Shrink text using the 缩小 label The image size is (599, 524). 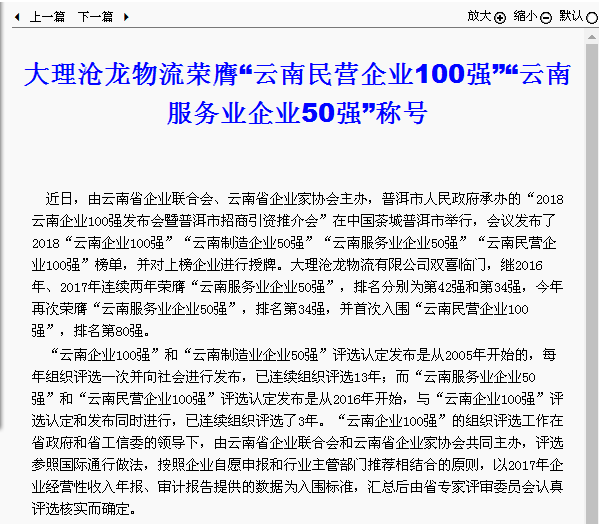tap(525, 16)
